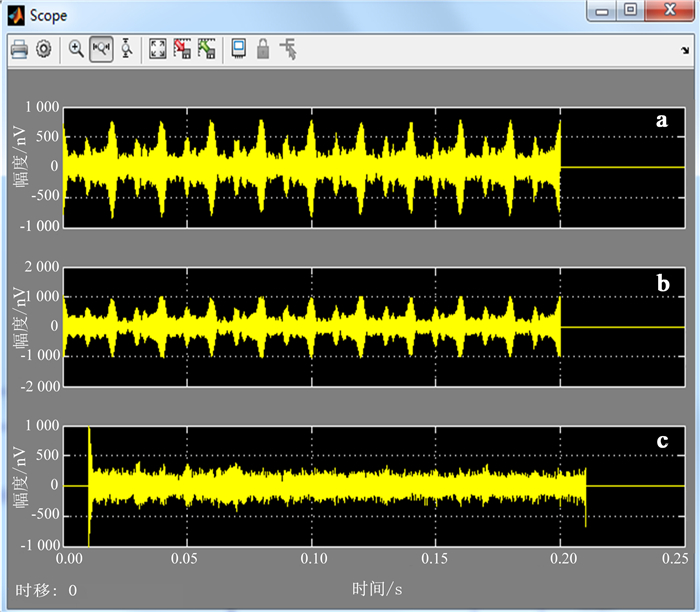The width and height of the screenshot is (700, 612).
Task: Toggle the Floating scope button
Action: coord(238,48)
